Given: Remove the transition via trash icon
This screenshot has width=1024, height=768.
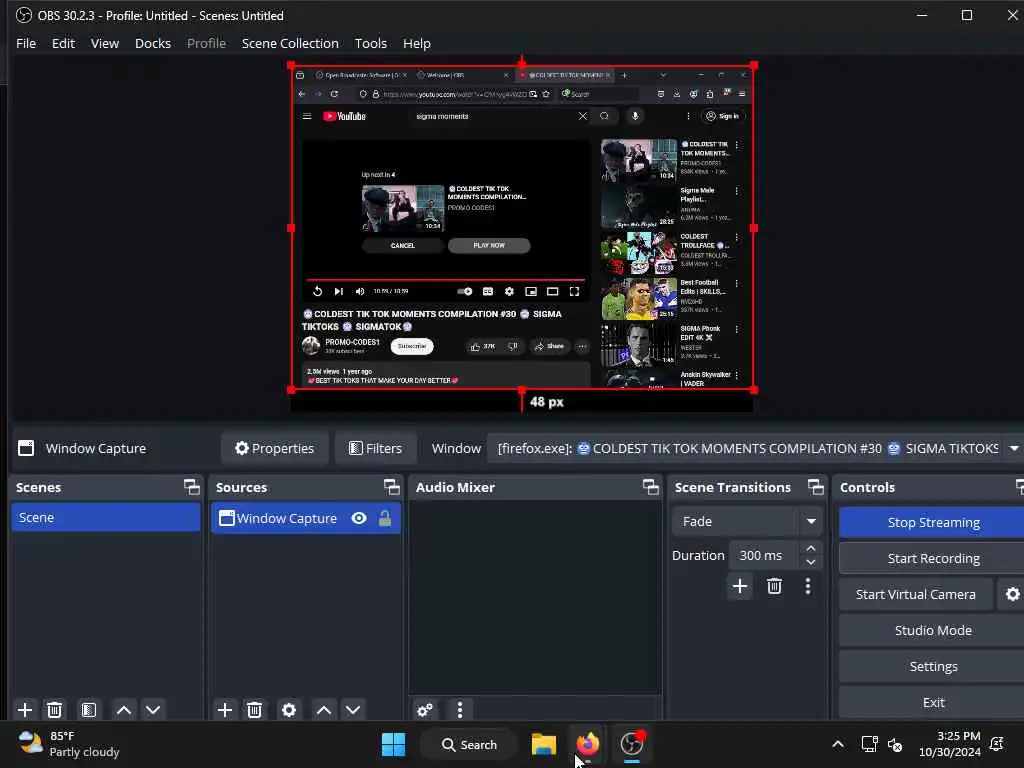Looking at the screenshot, I should click(775, 586).
